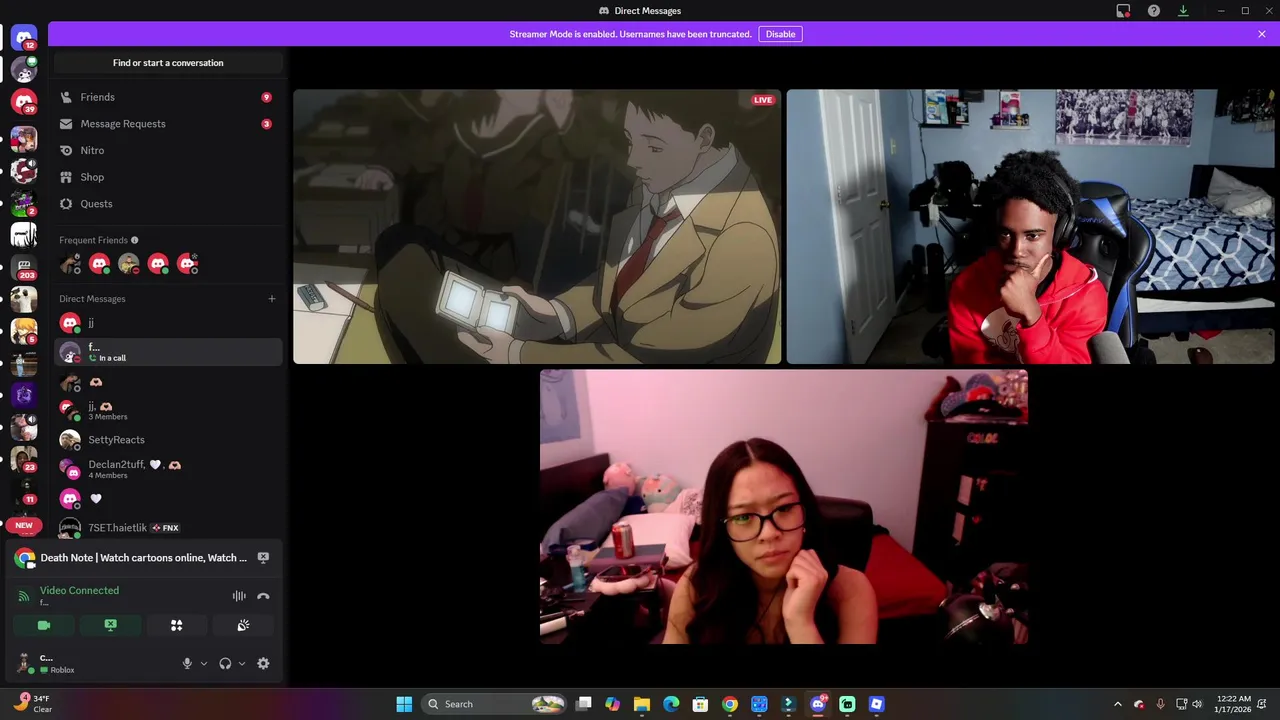1280x720 pixels.
Task: Click the green download update icon
Action: pos(1183,11)
